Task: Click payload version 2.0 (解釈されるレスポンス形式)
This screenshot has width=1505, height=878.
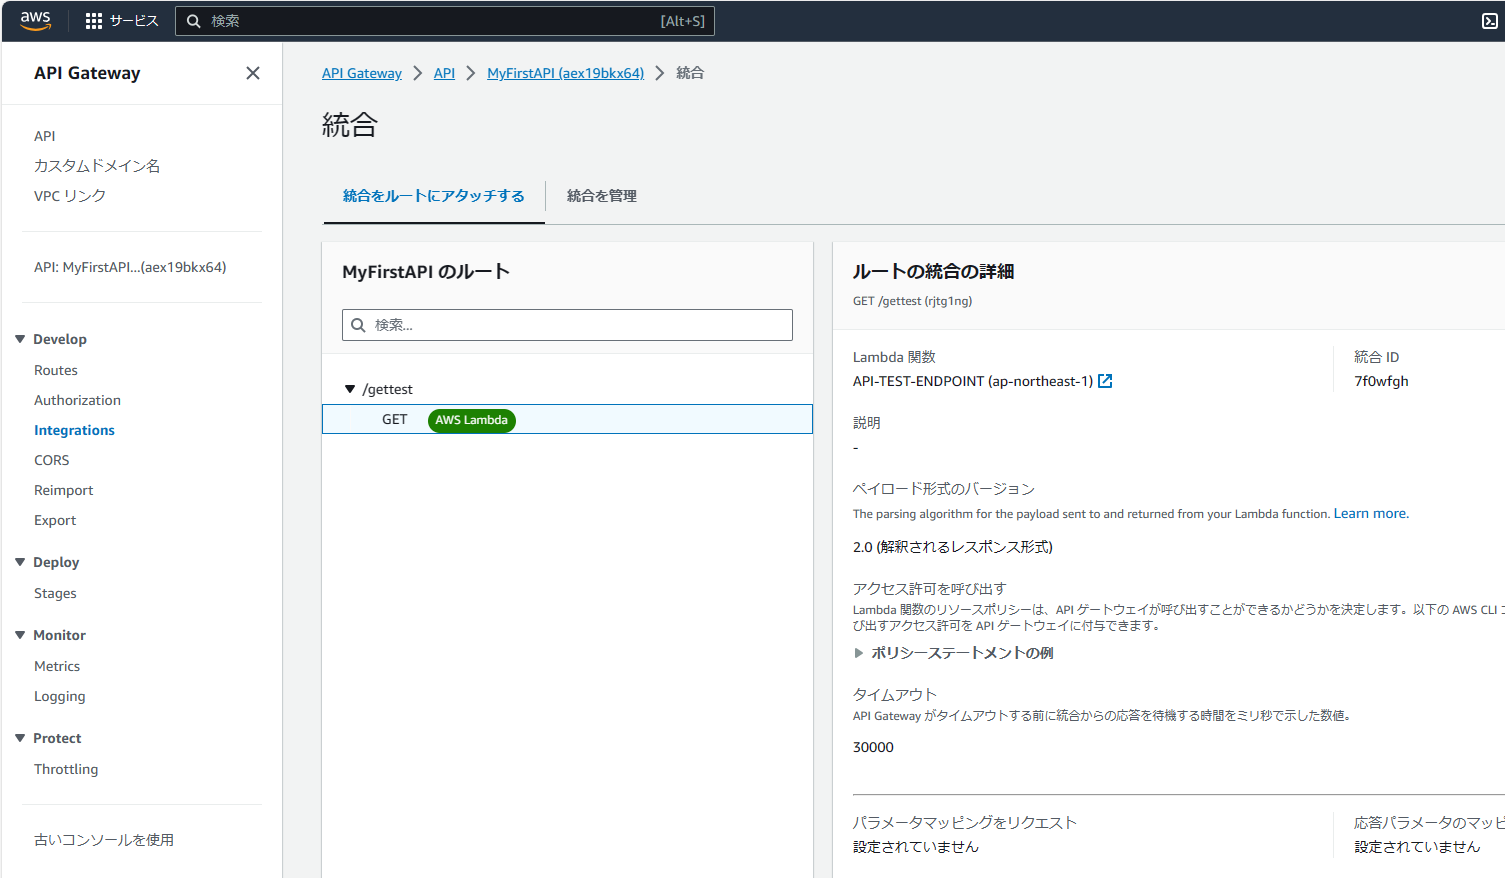Action: coord(953,547)
